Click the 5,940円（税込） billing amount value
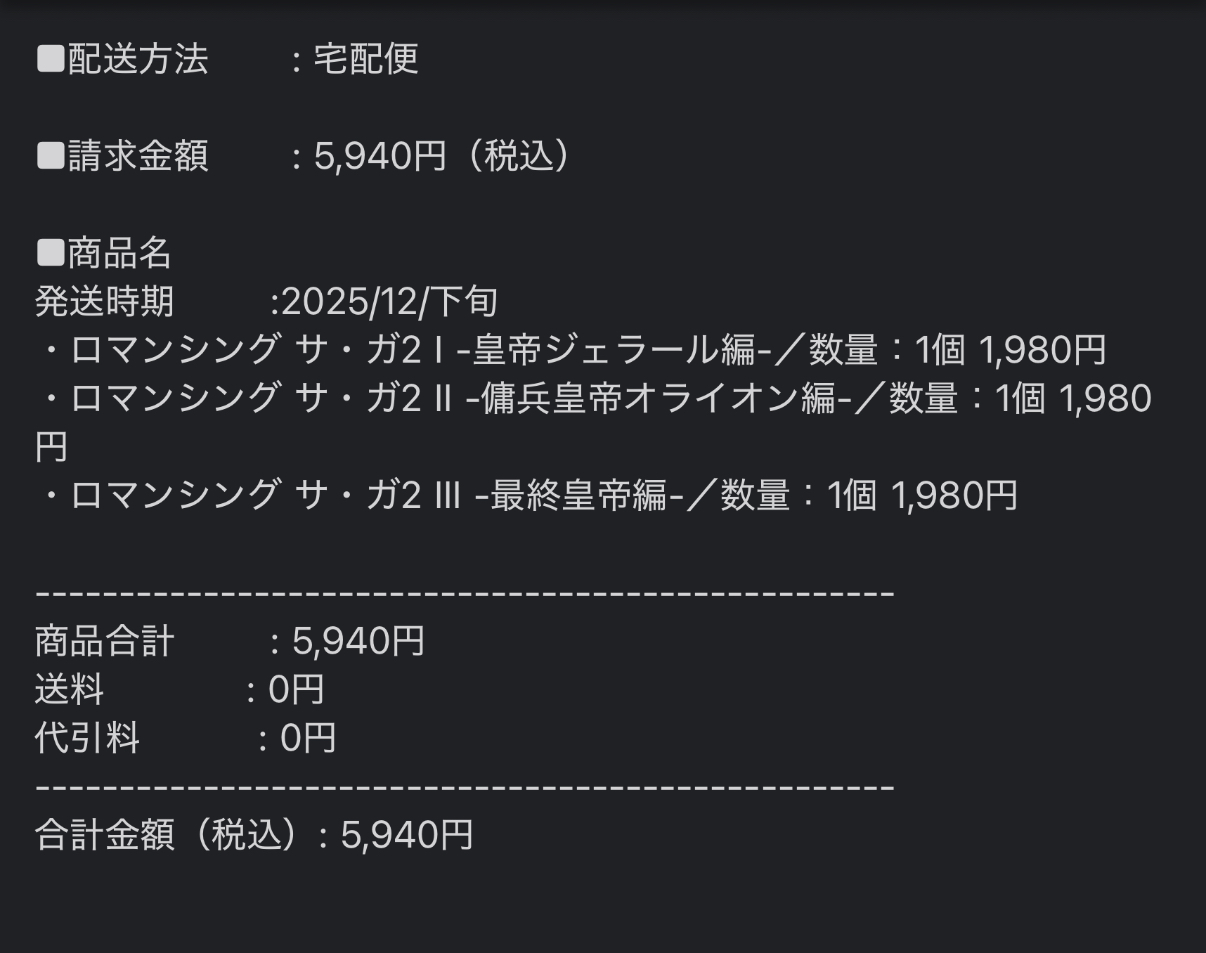 (442, 157)
